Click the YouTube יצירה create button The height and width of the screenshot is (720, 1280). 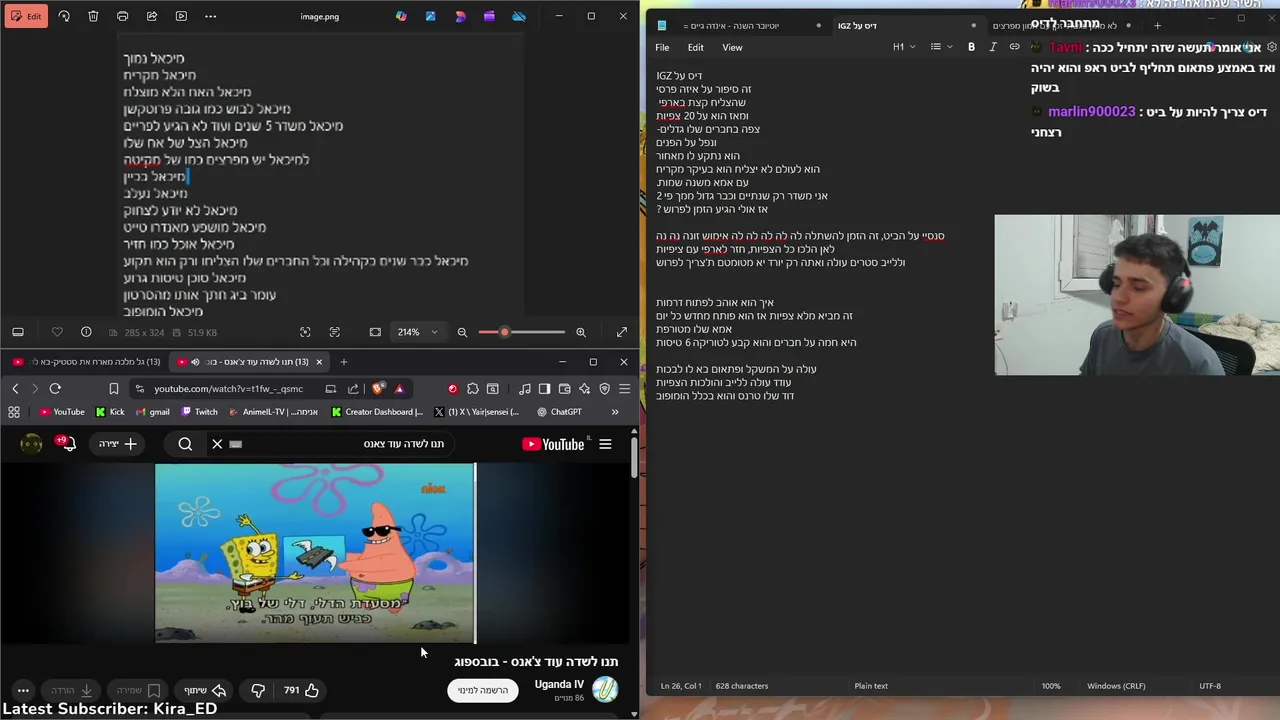pos(118,444)
